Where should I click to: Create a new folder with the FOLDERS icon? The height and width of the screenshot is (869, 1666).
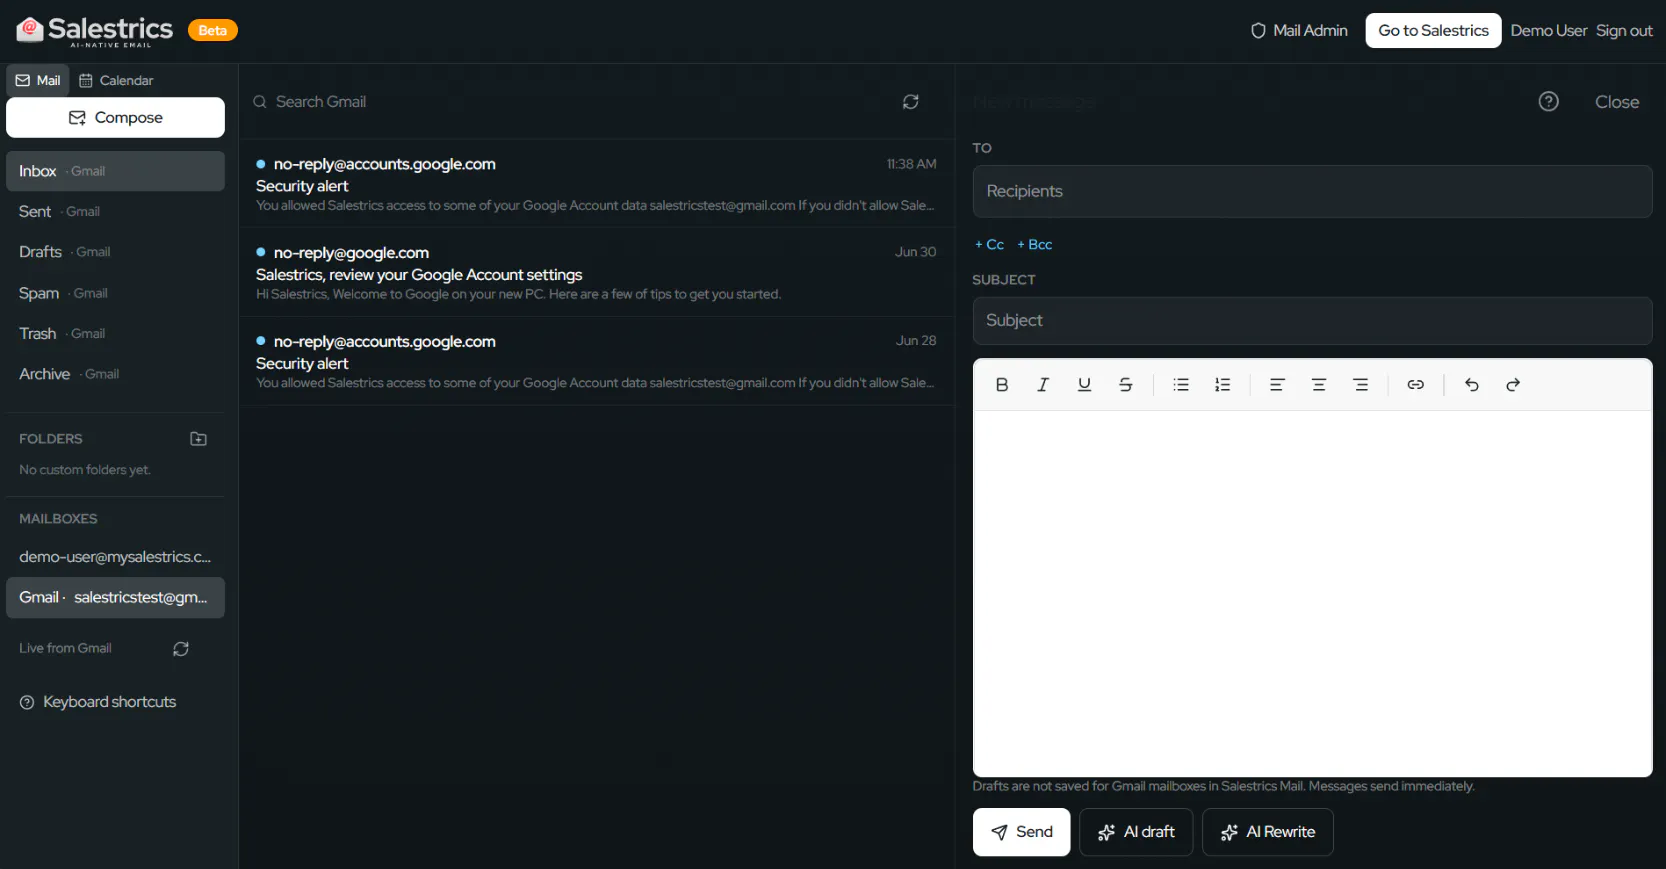(x=198, y=439)
